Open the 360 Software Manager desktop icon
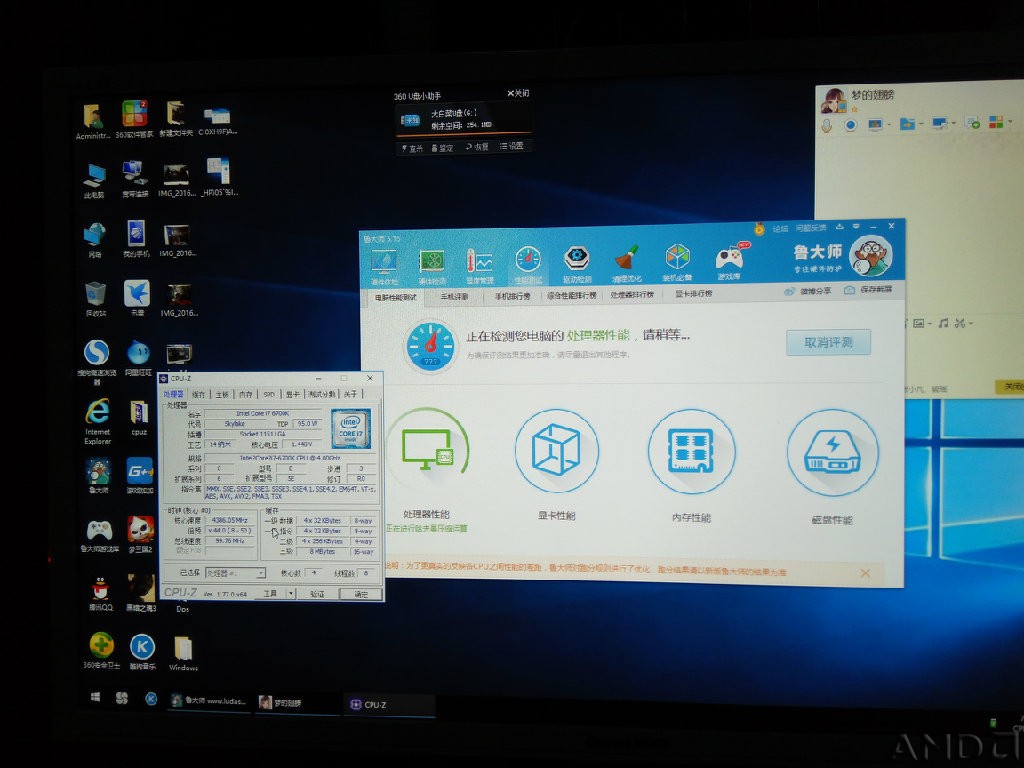Image resolution: width=1024 pixels, height=768 pixels. click(x=135, y=119)
